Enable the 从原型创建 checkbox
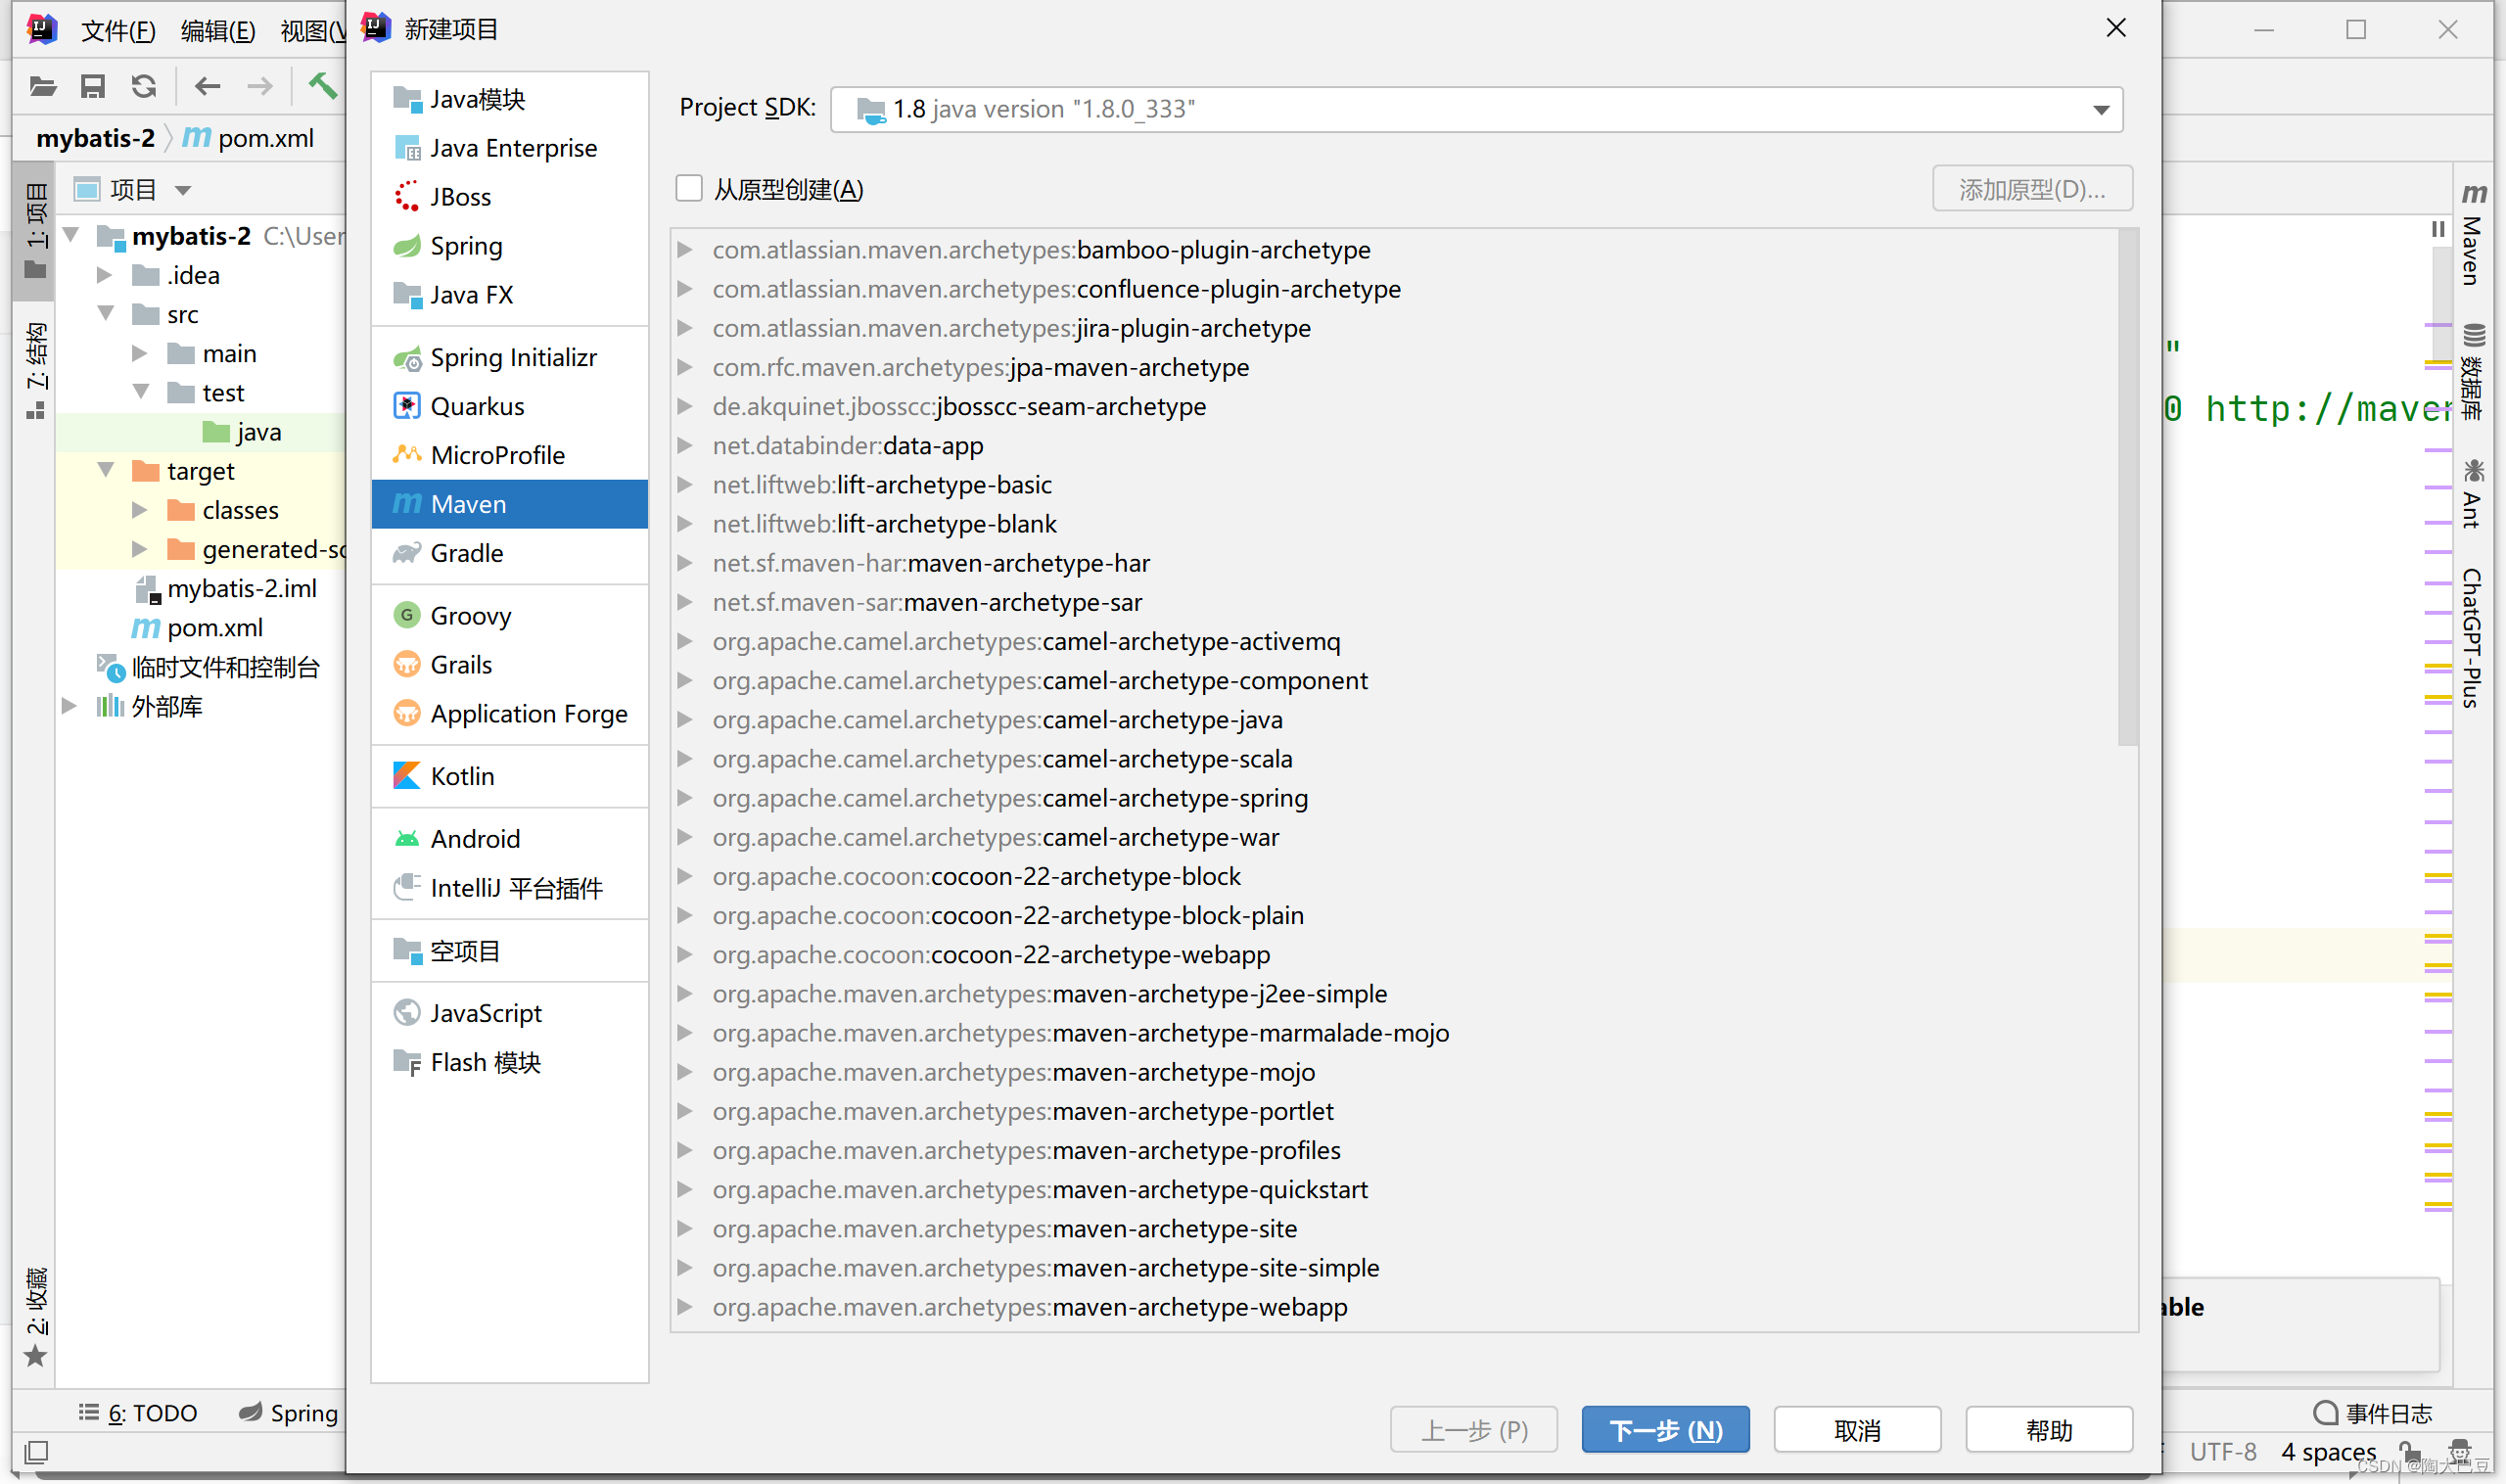Image resolution: width=2506 pixels, height=1484 pixels. (x=689, y=189)
